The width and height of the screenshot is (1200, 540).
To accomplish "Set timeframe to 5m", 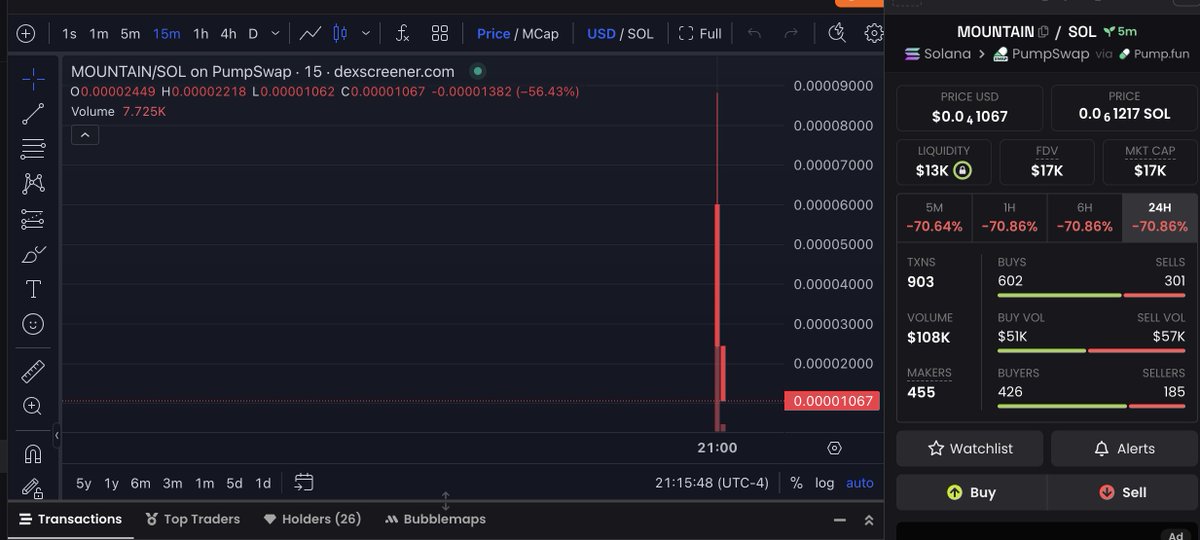I will (x=130, y=33).
